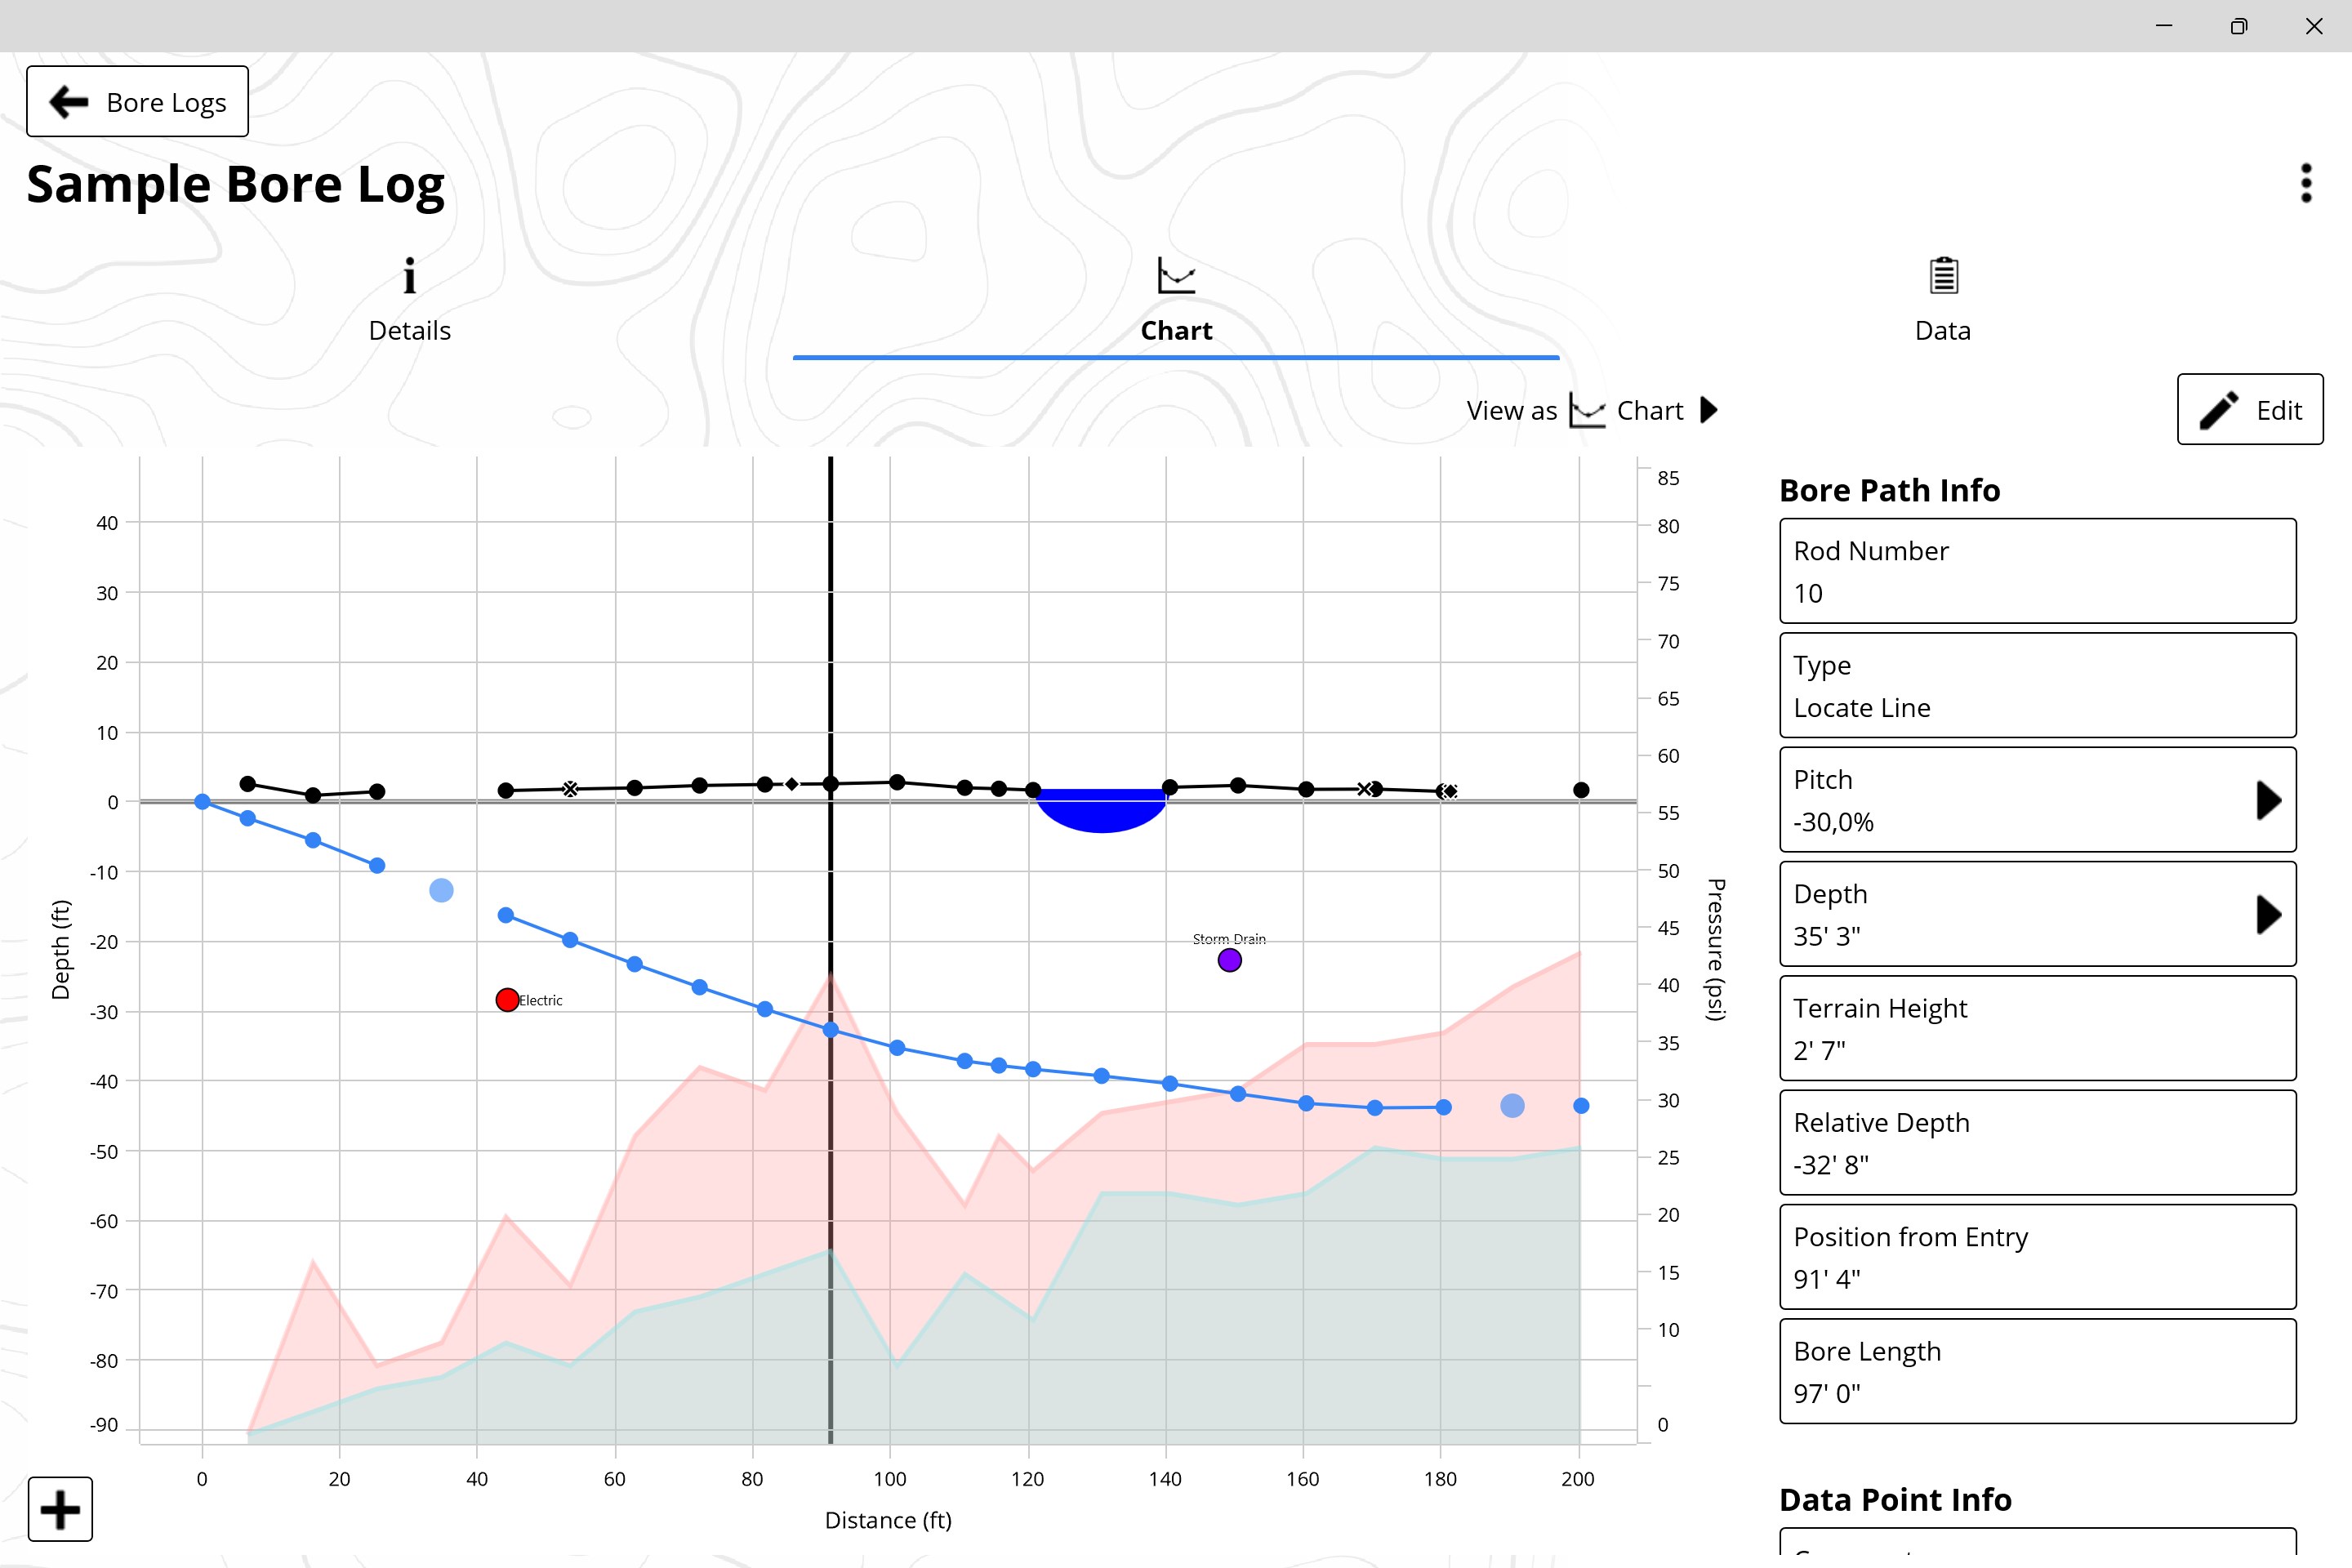Click the small chart icon beside View as

click(x=1587, y=410)
